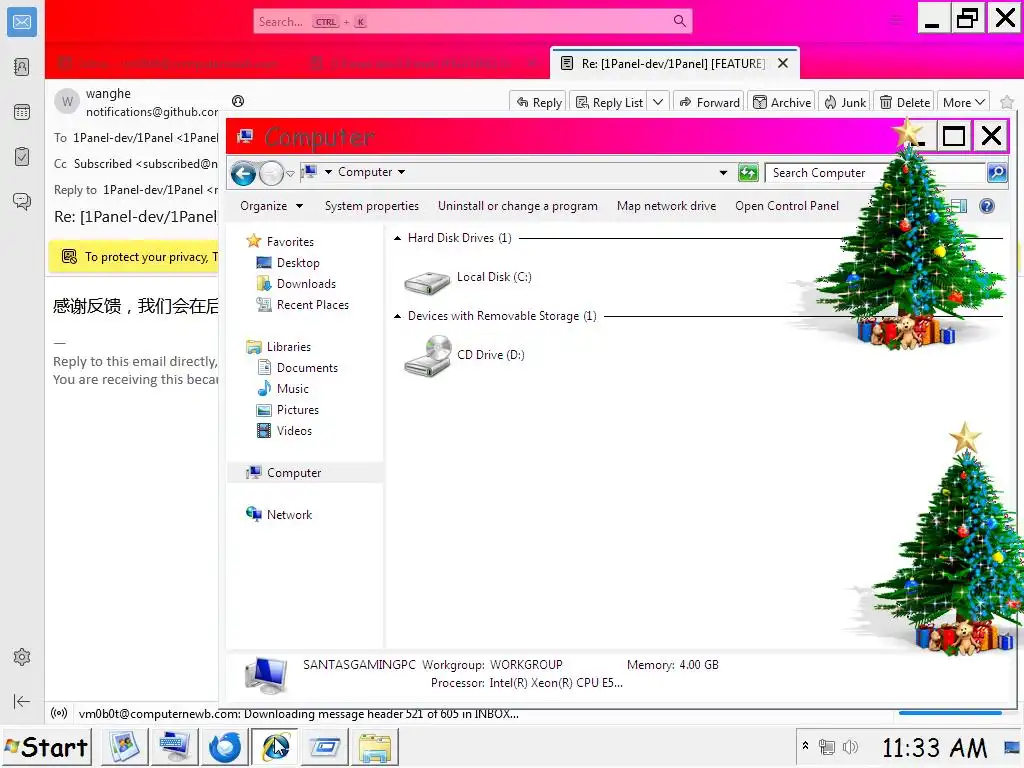Click the connection status icon in Thunderbird status bar
This screenshot has width=1024, height=768.
click(x=59, y=713)
